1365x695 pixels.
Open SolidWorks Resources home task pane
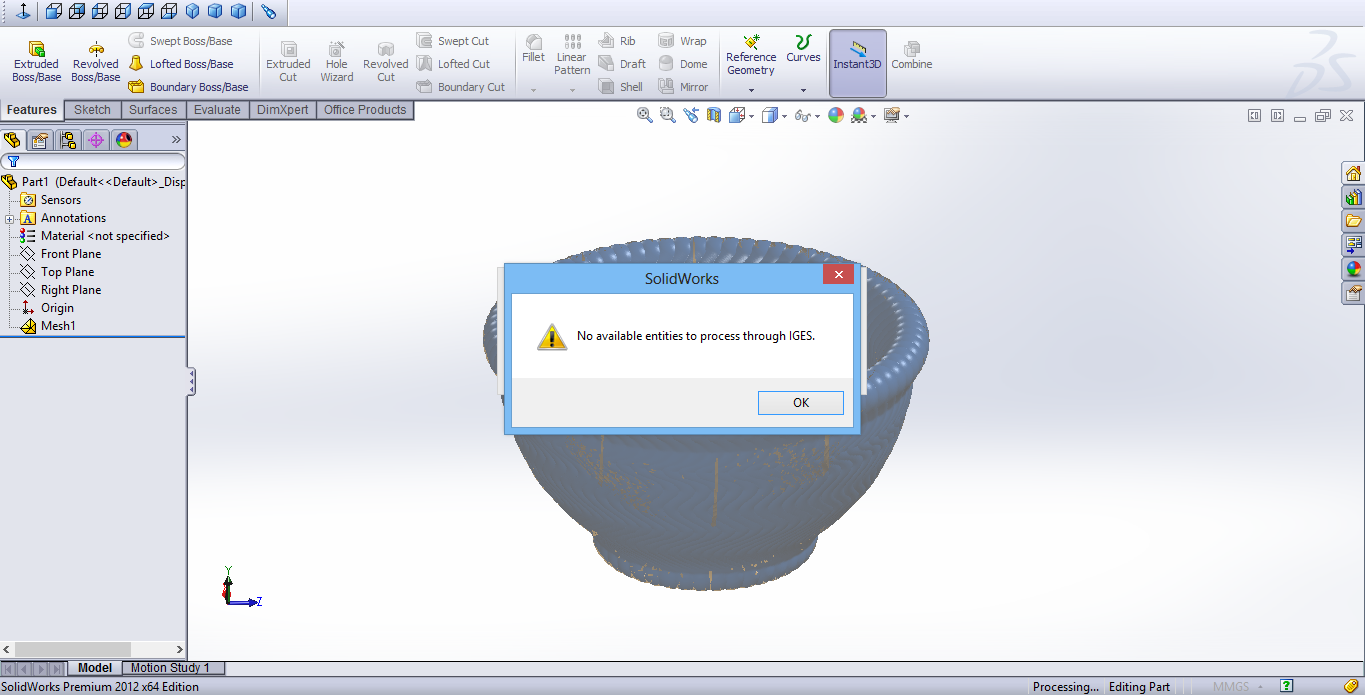click(x=1353, y=174)
